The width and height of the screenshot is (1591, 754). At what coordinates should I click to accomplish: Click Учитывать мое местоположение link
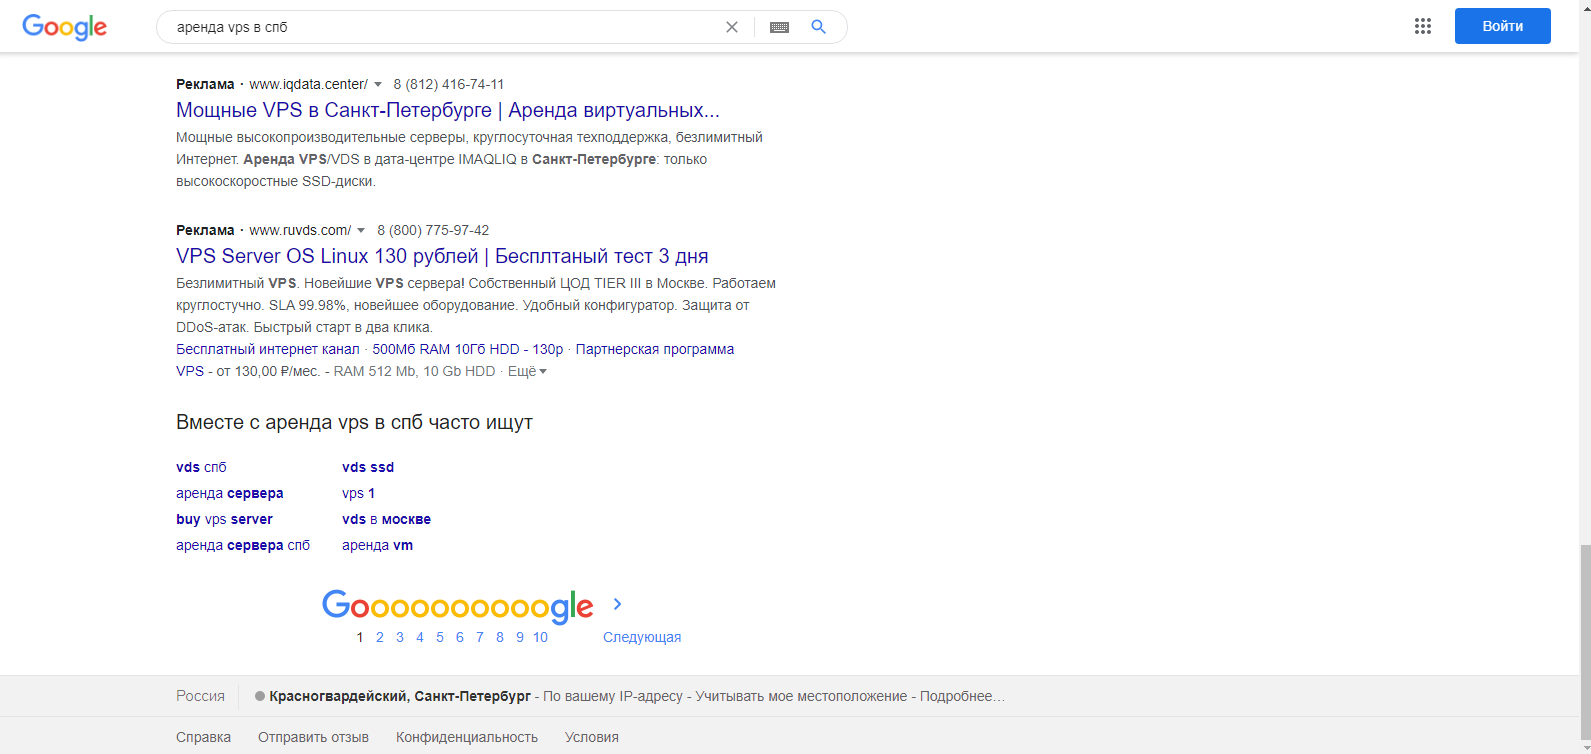click(801, 696)
